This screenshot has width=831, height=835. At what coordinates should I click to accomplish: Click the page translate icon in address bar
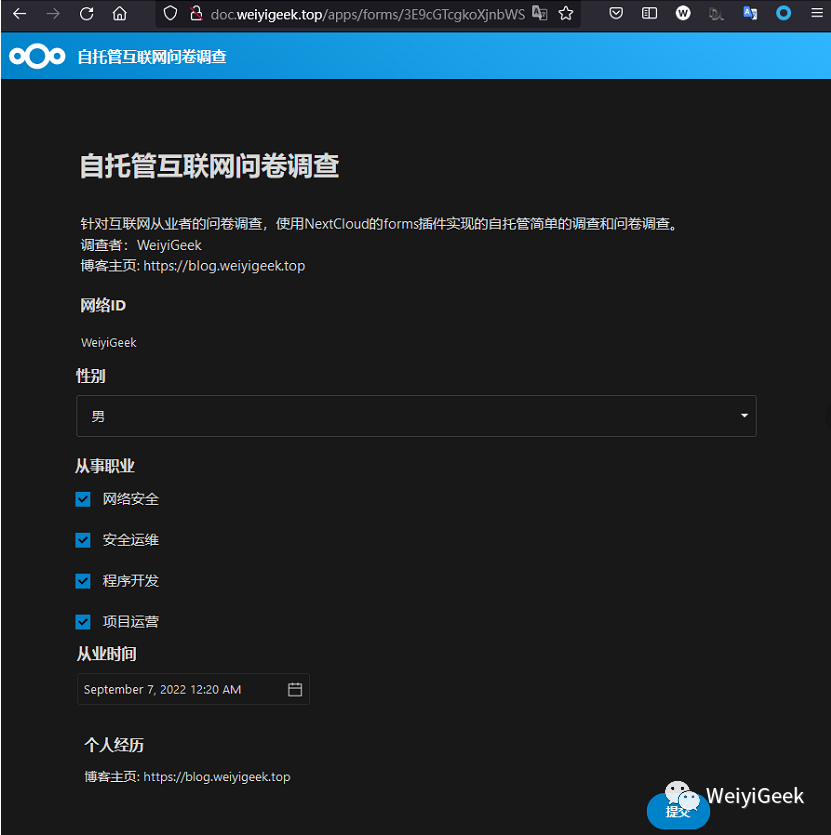[x=540, y=13]
